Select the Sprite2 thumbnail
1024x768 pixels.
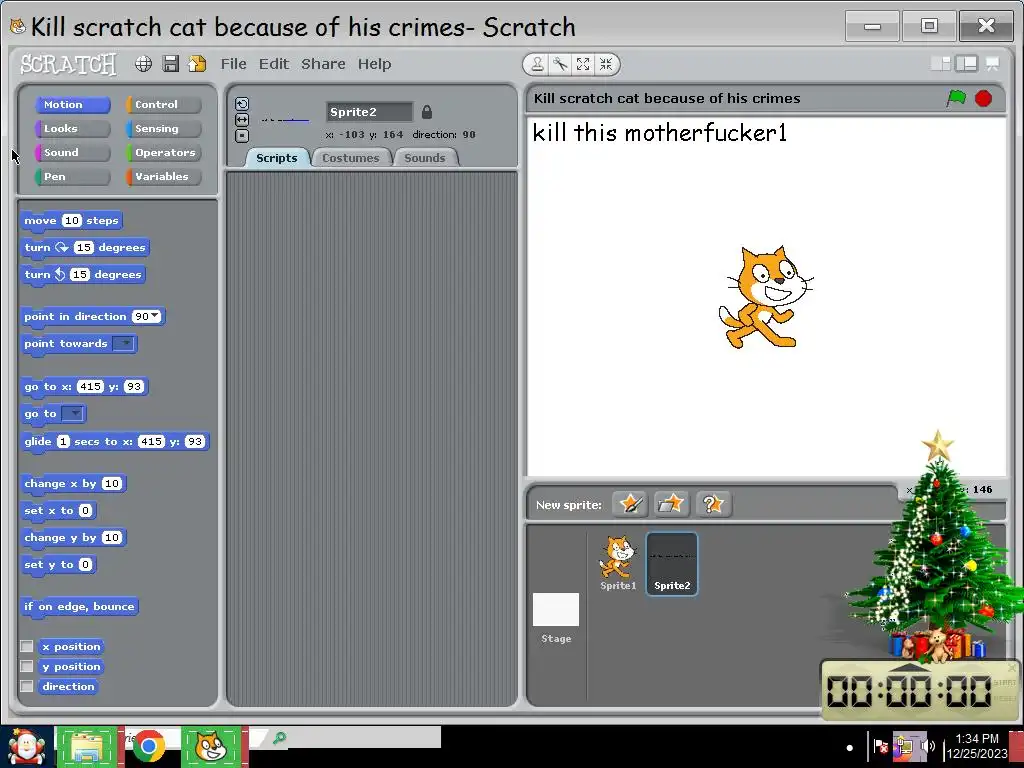point(672,564)
